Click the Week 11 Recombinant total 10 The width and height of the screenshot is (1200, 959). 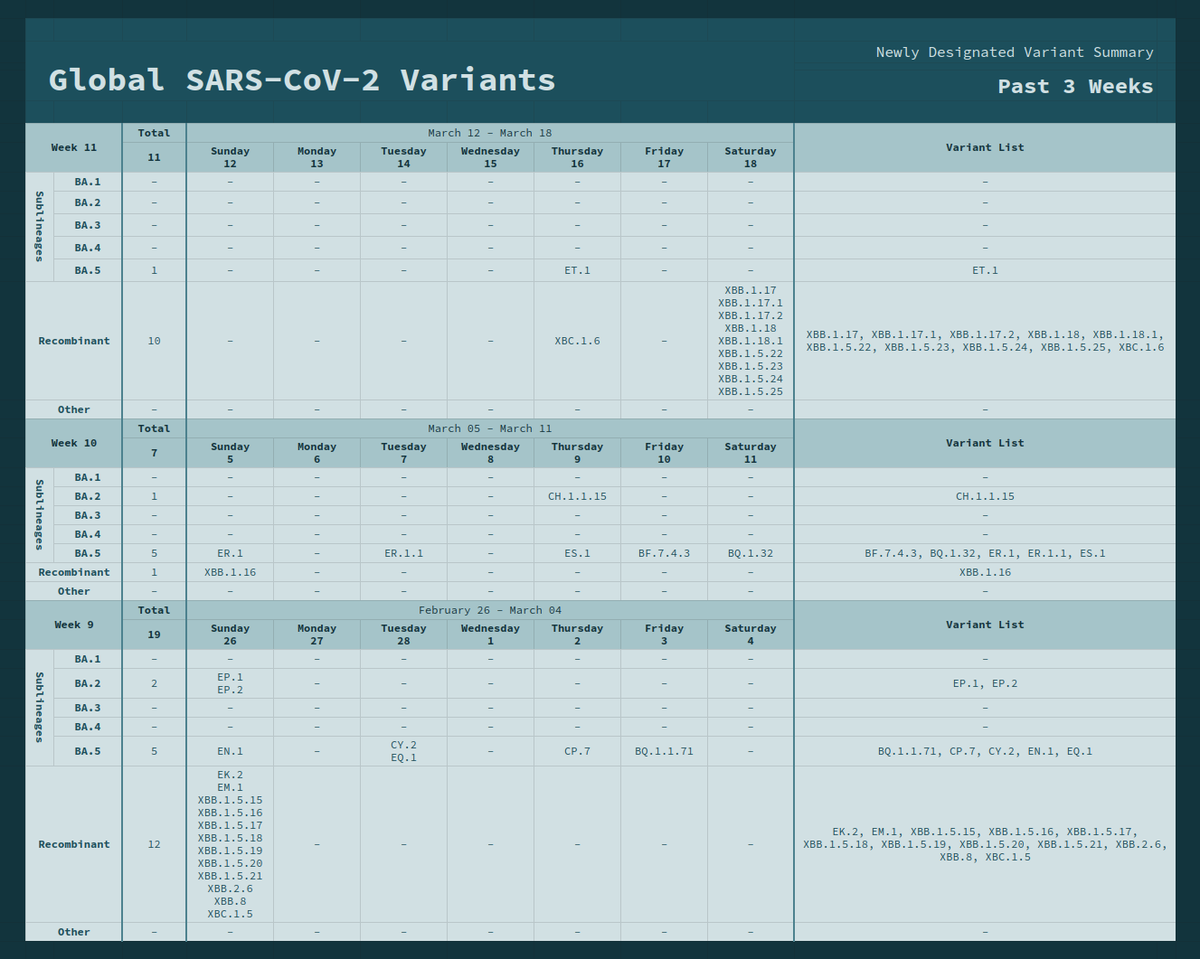tap(154, 341)
